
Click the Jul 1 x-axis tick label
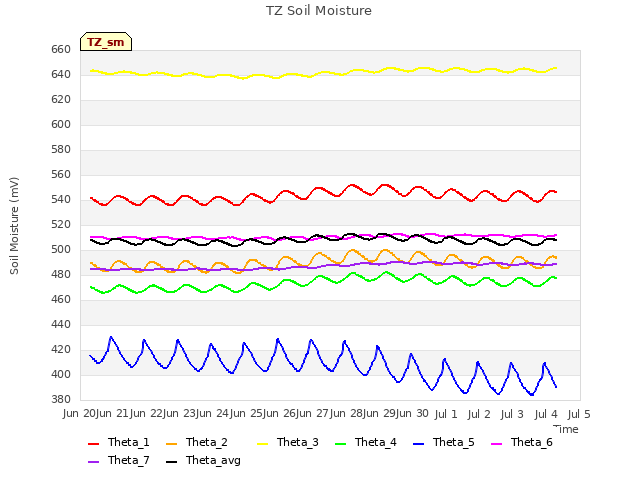[x=446, y=414]
